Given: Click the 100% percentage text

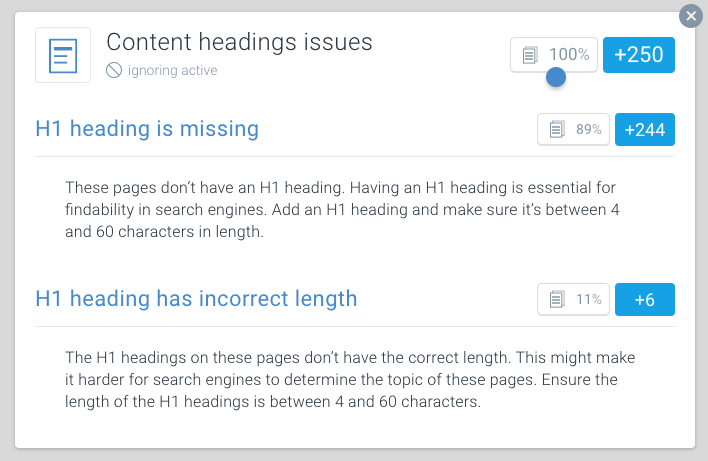Looking at the screenshot, I should pos(569,55).
